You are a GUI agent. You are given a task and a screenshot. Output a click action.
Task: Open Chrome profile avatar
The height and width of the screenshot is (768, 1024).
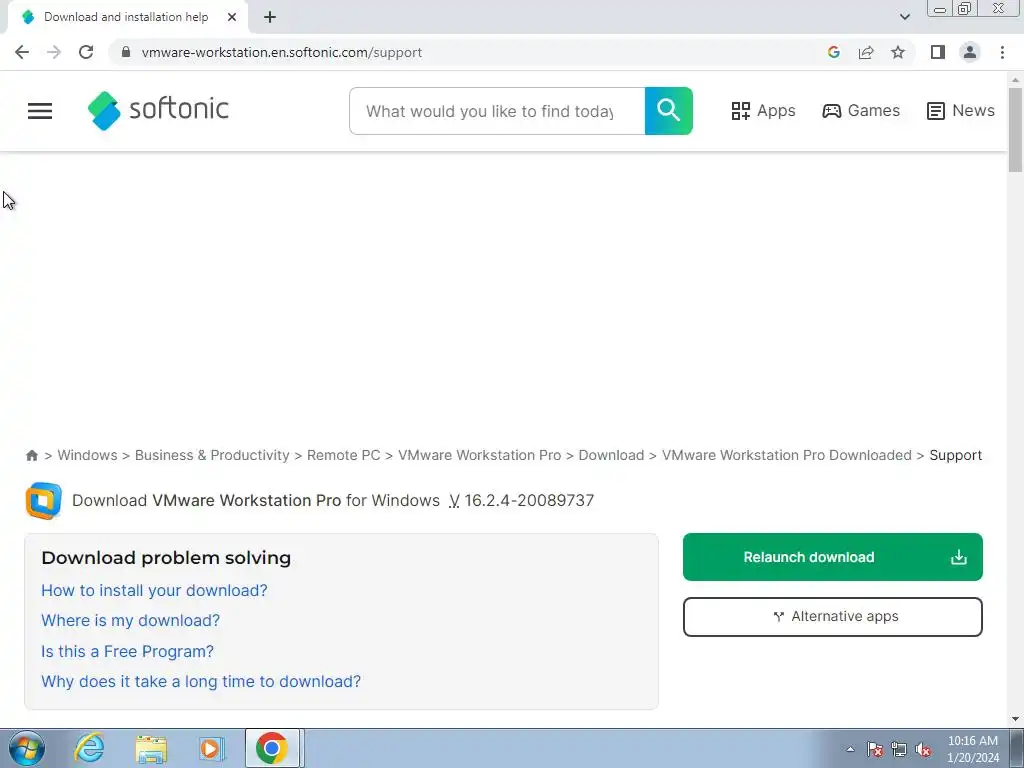970,52
